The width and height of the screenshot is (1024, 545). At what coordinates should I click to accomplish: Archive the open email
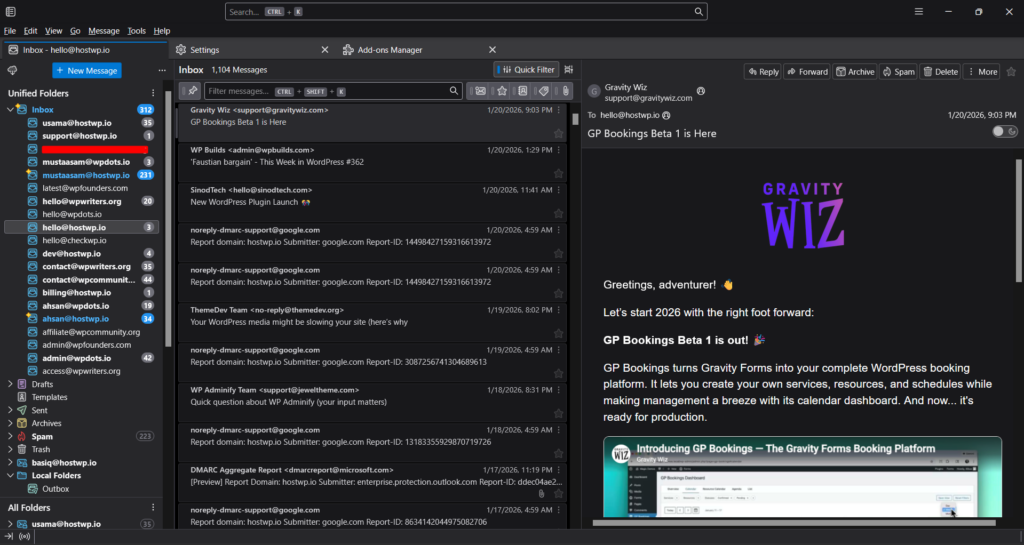855,72
